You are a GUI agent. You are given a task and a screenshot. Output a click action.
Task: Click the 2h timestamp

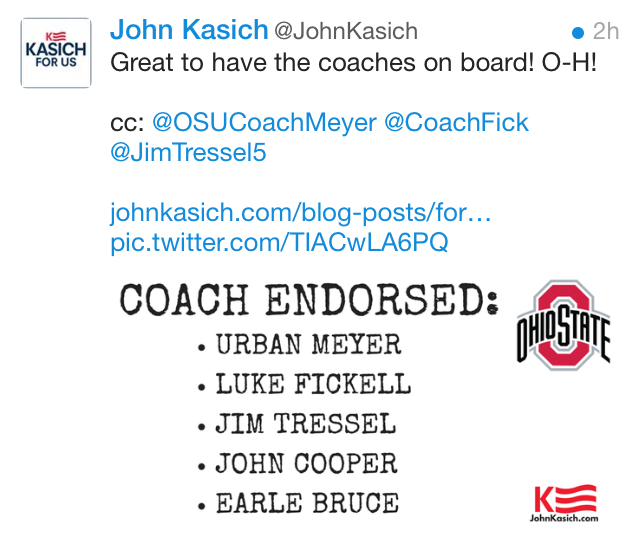(x=605, y=31)
